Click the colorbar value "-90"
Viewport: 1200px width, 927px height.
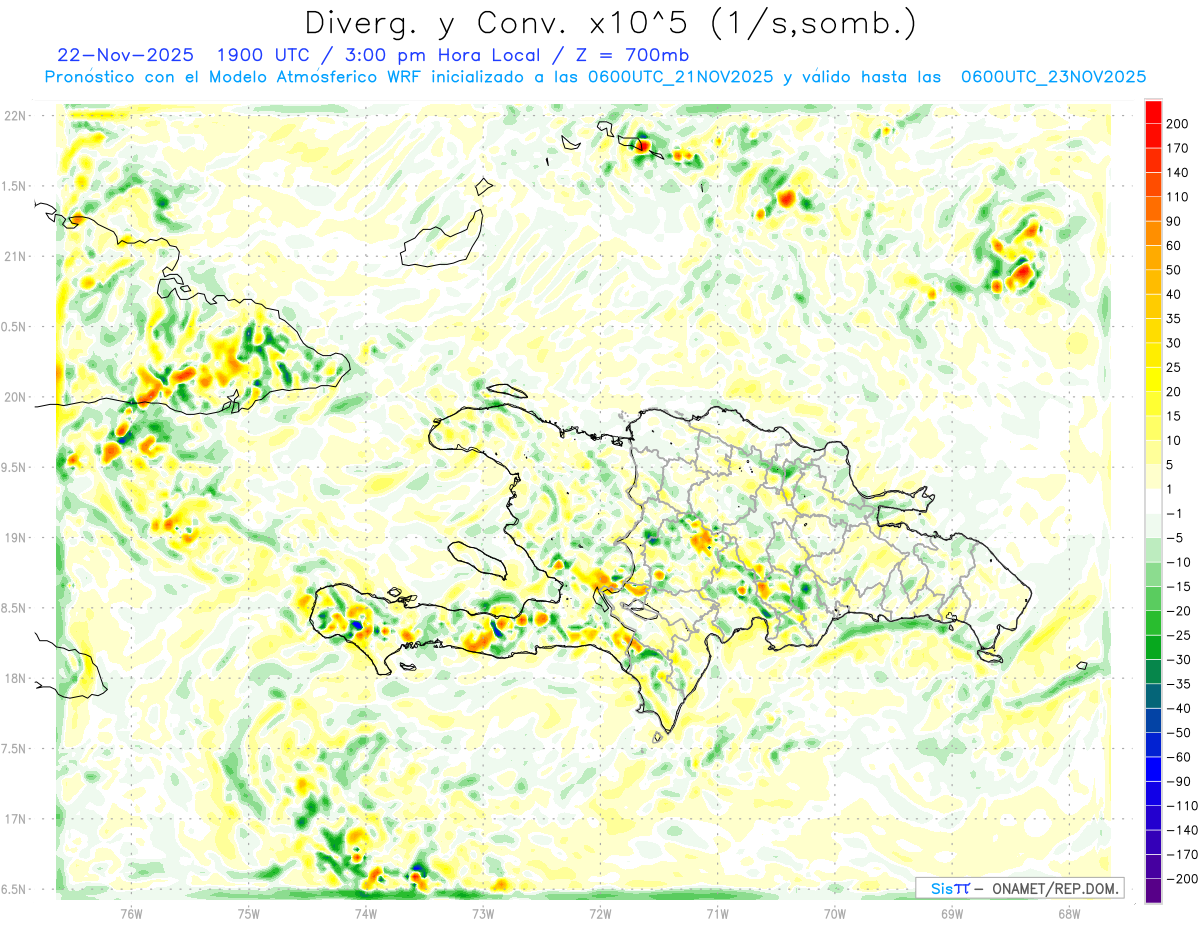point(1178,781)
